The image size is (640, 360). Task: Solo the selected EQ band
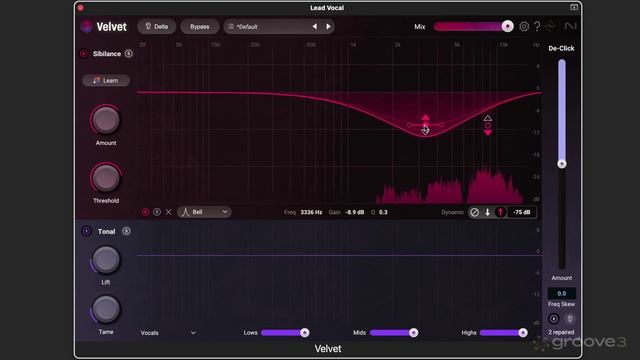pos(157,212)
